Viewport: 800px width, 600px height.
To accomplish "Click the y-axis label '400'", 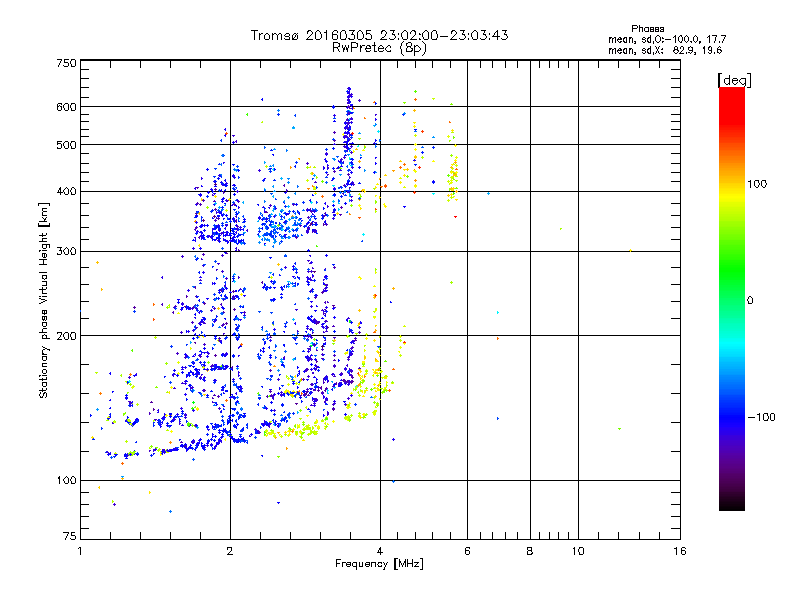I will [66, 191].
